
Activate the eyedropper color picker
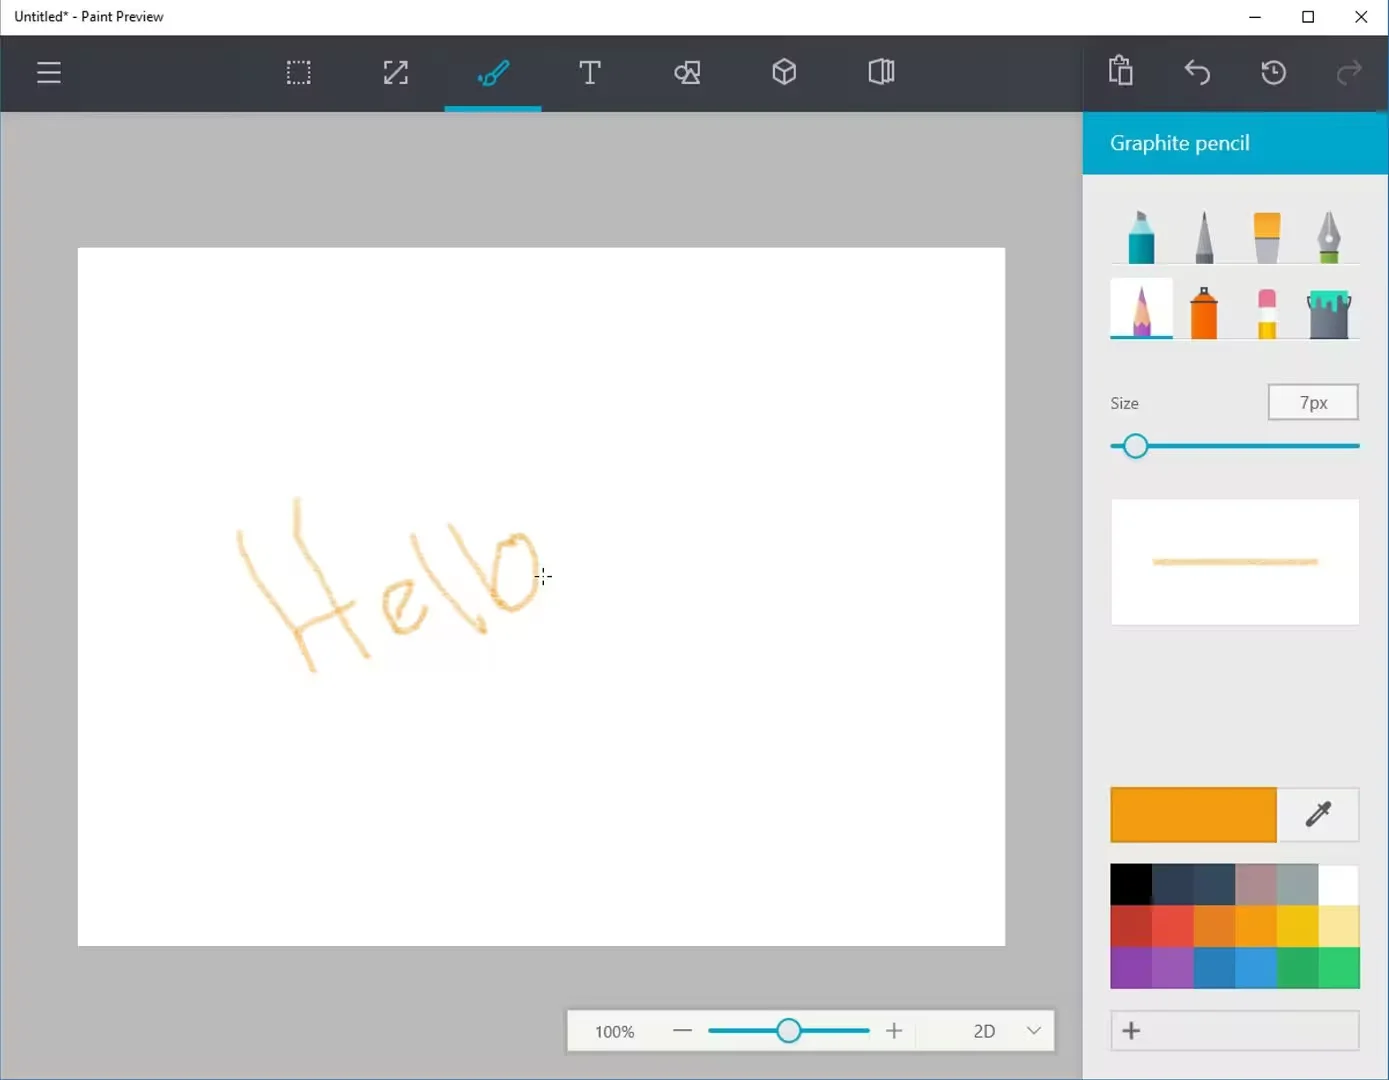tap(1318, 815)
